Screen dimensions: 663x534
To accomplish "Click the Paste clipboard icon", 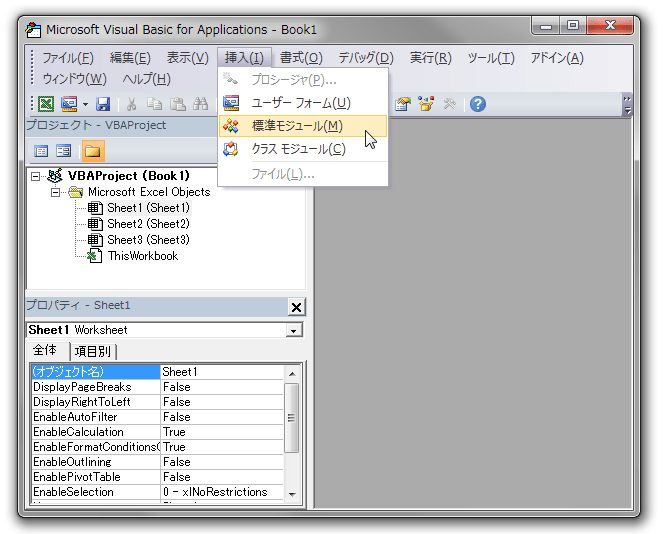I will point(178,104).
